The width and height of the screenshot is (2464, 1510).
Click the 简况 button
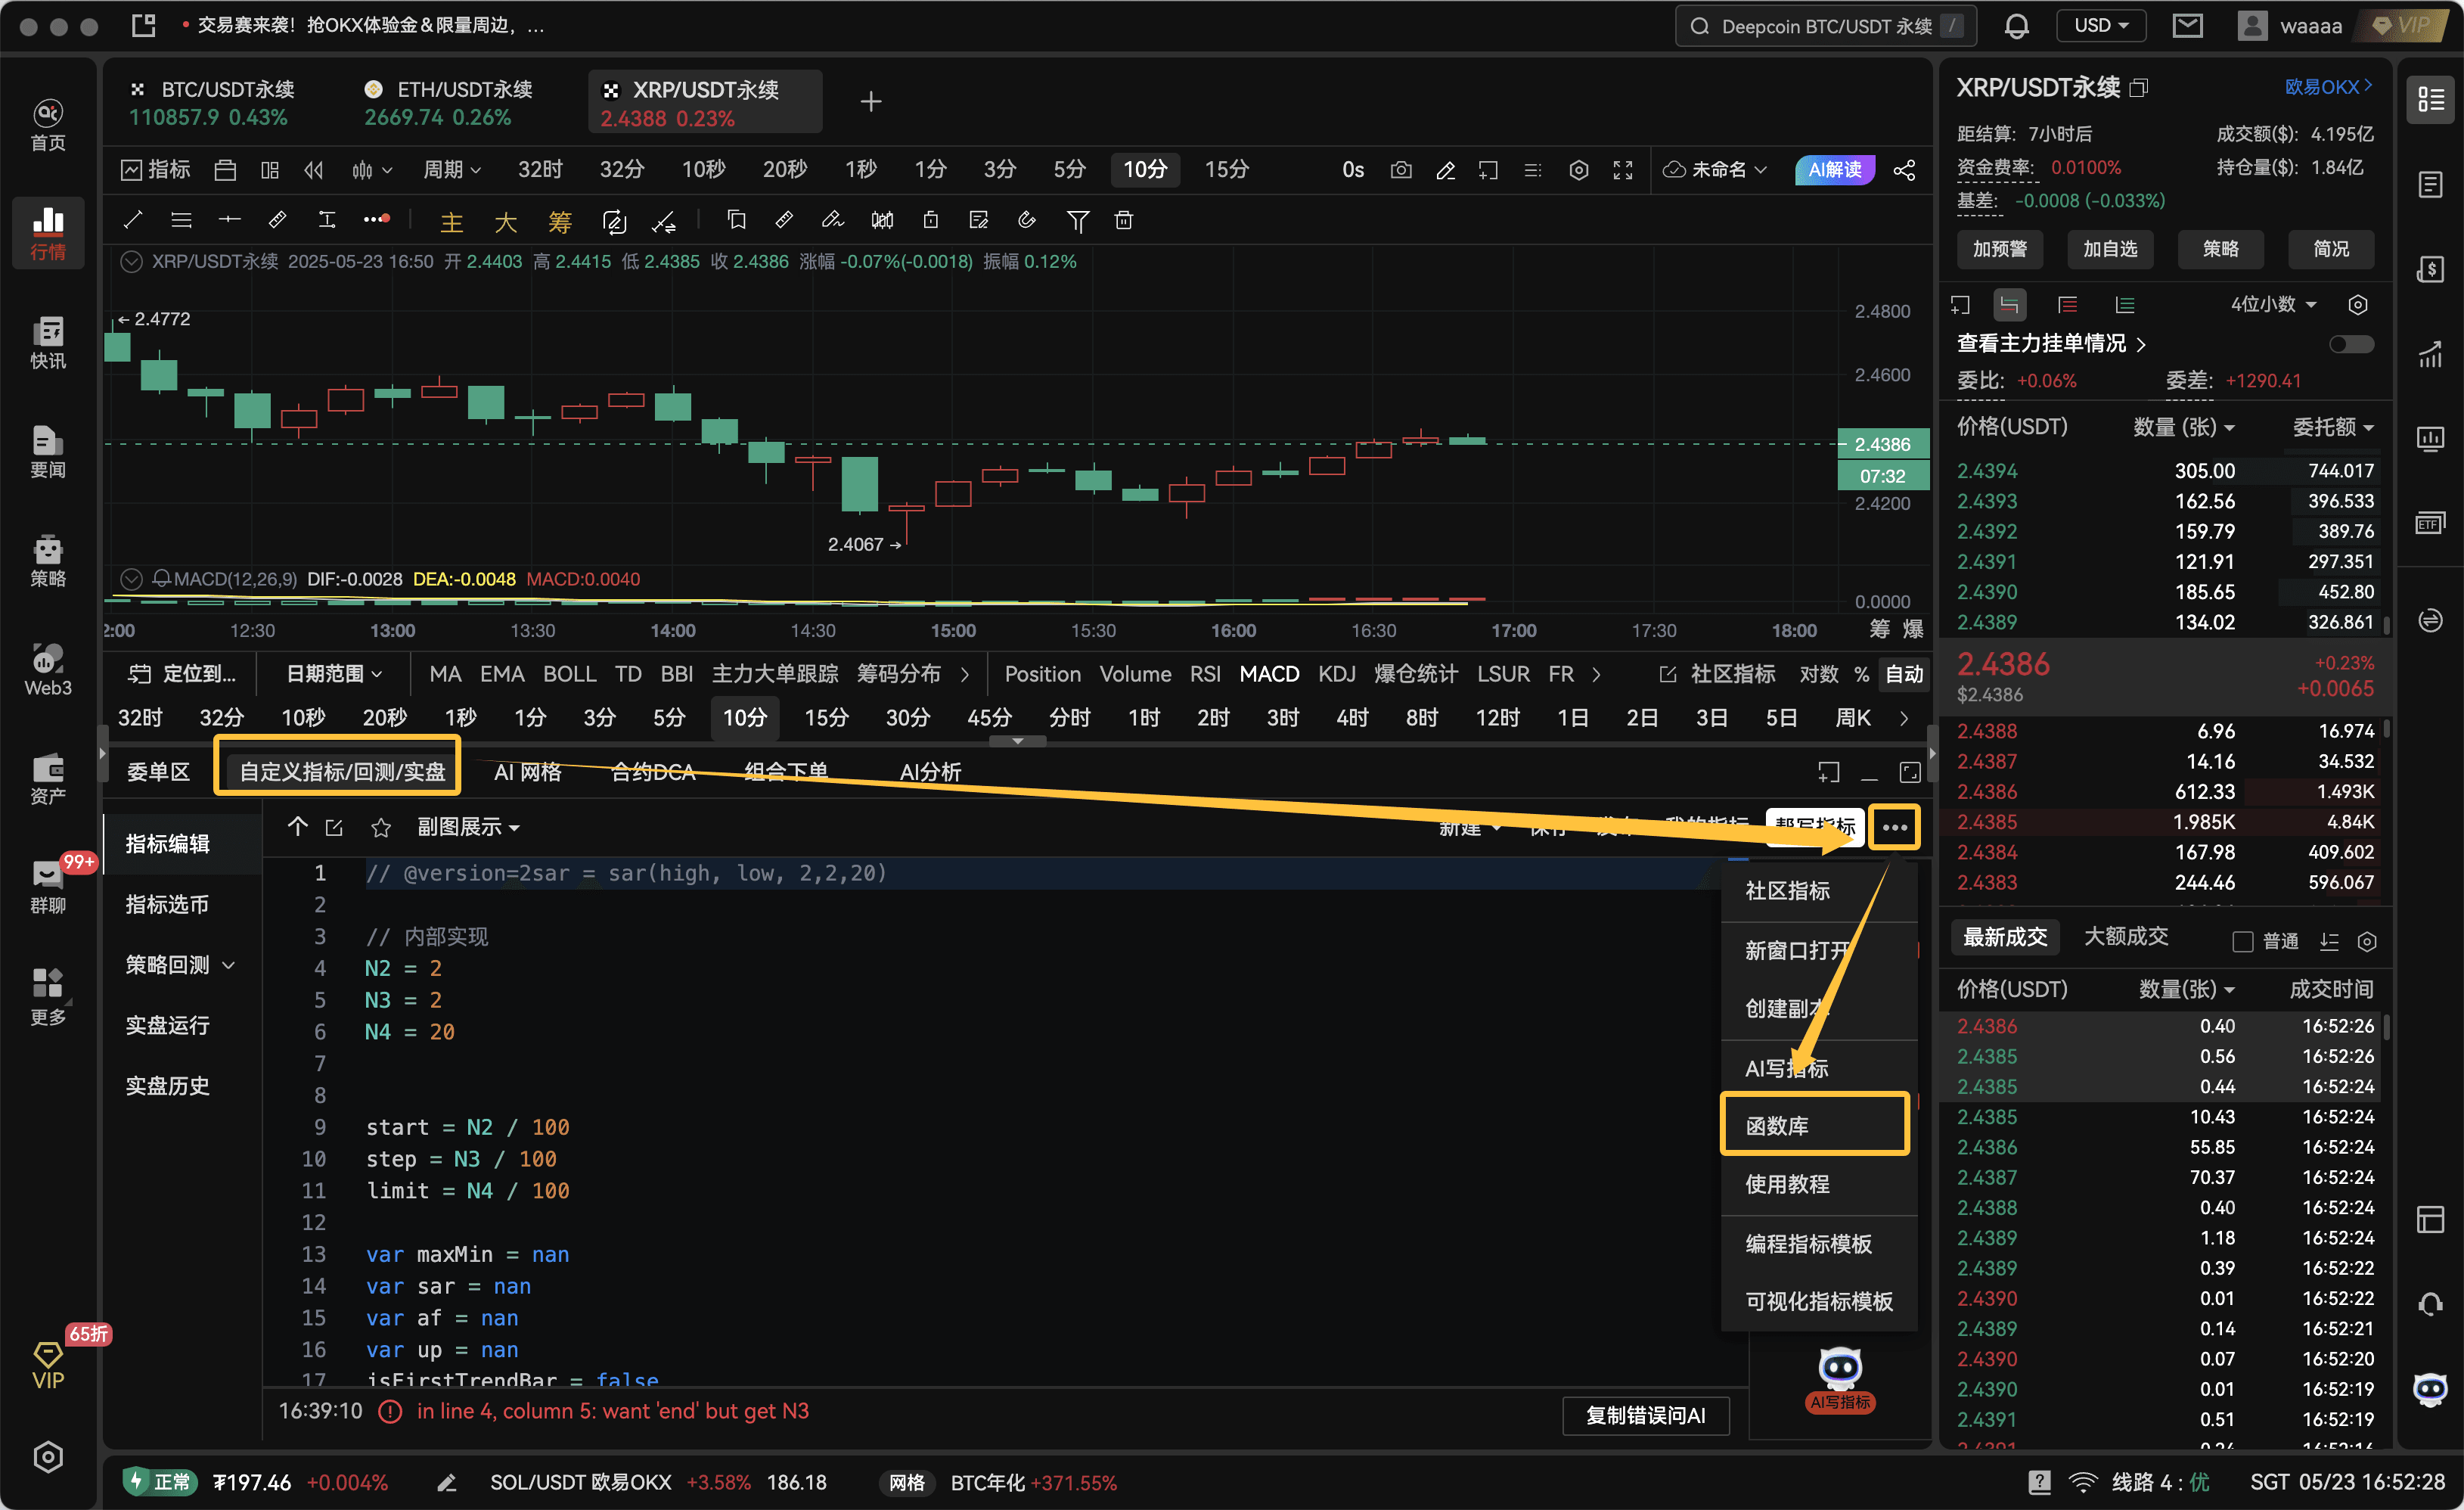[x=2330, y=249]
